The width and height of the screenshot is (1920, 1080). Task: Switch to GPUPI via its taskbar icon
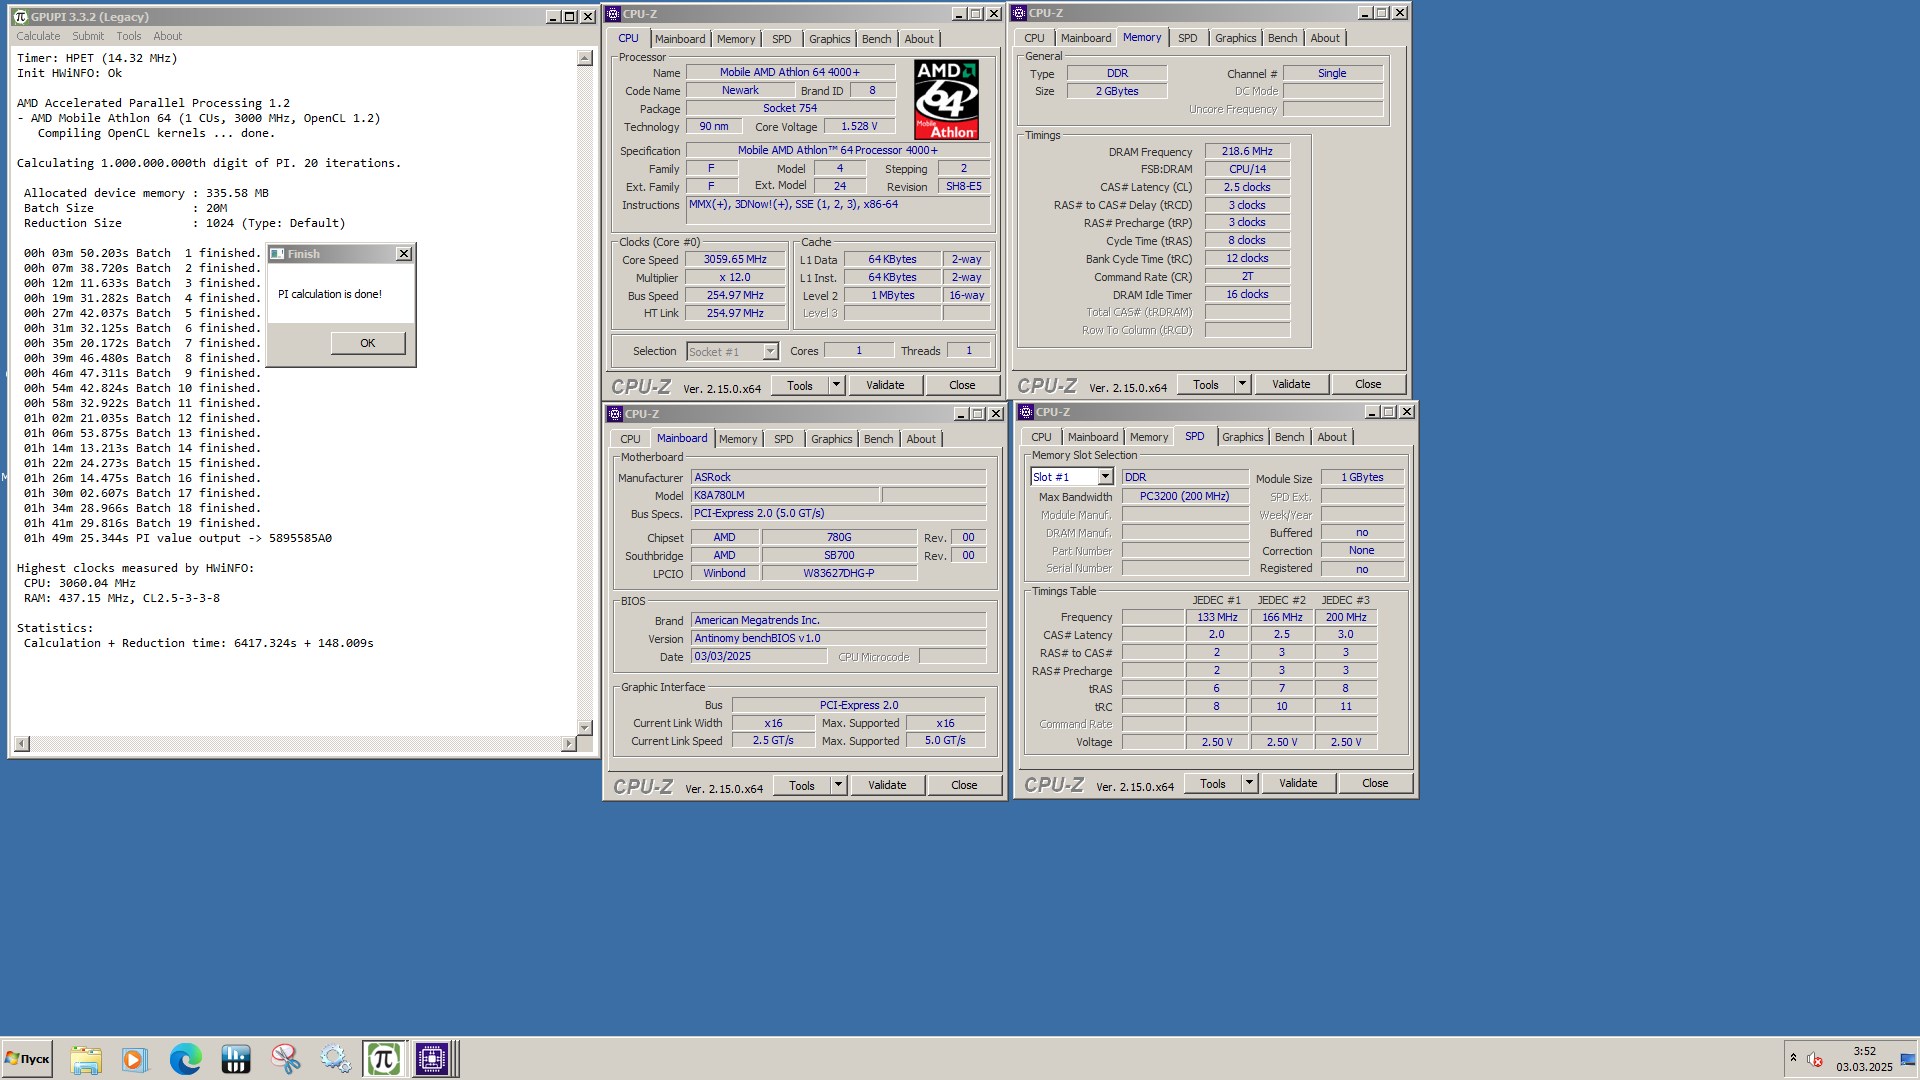384,1059
